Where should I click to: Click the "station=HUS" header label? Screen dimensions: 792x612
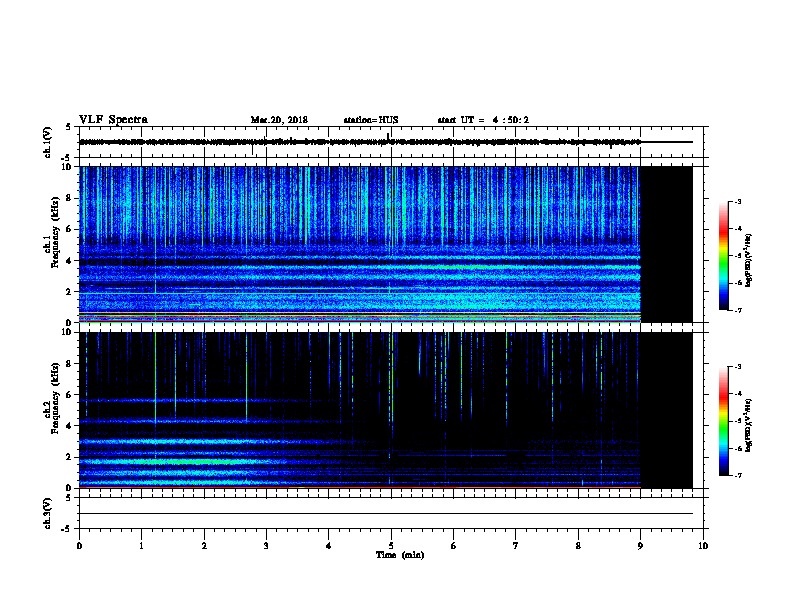[x=371, y=120]
